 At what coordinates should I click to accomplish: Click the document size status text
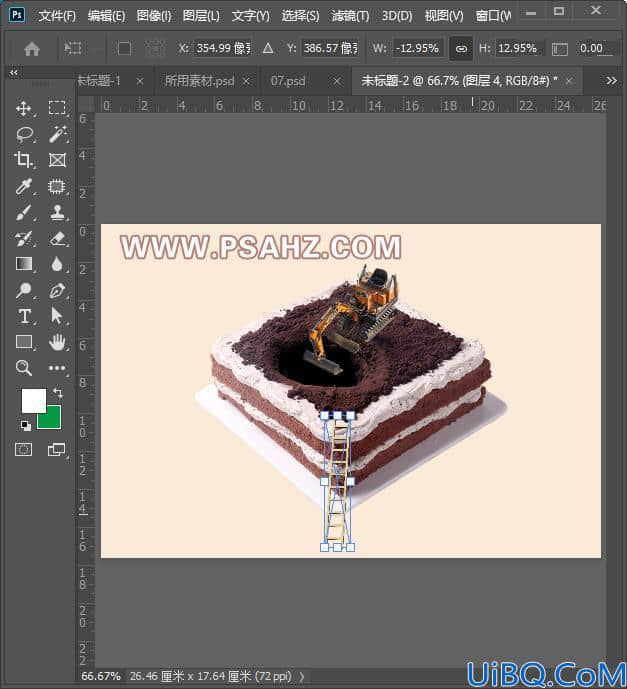pos(211,676)
